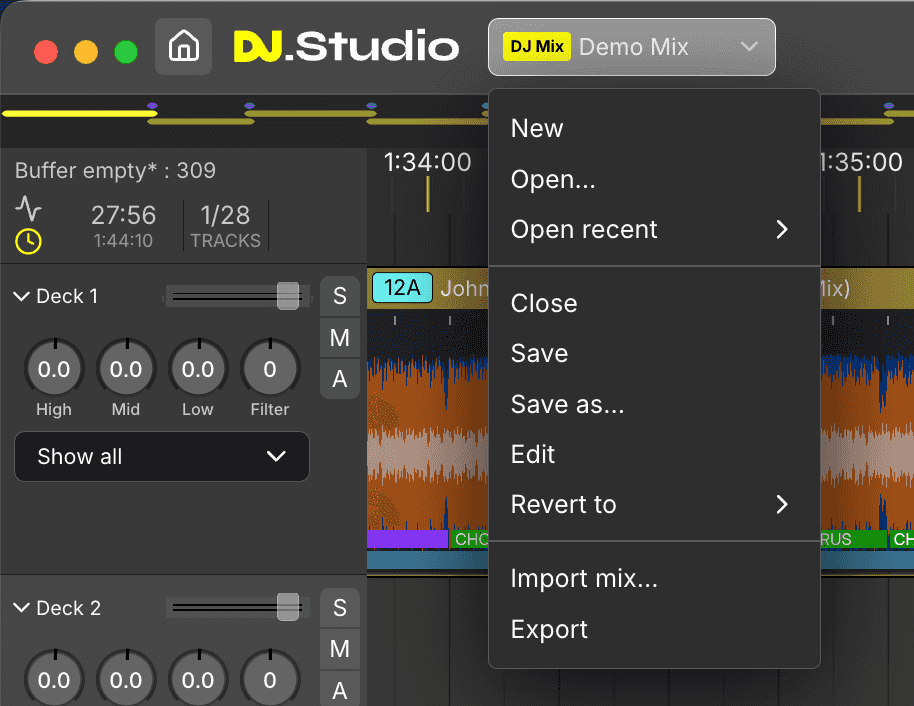The width and height of the screenshot is (914, 706).
Task: Click the 12A key badge on track
Action: point(402,288)
